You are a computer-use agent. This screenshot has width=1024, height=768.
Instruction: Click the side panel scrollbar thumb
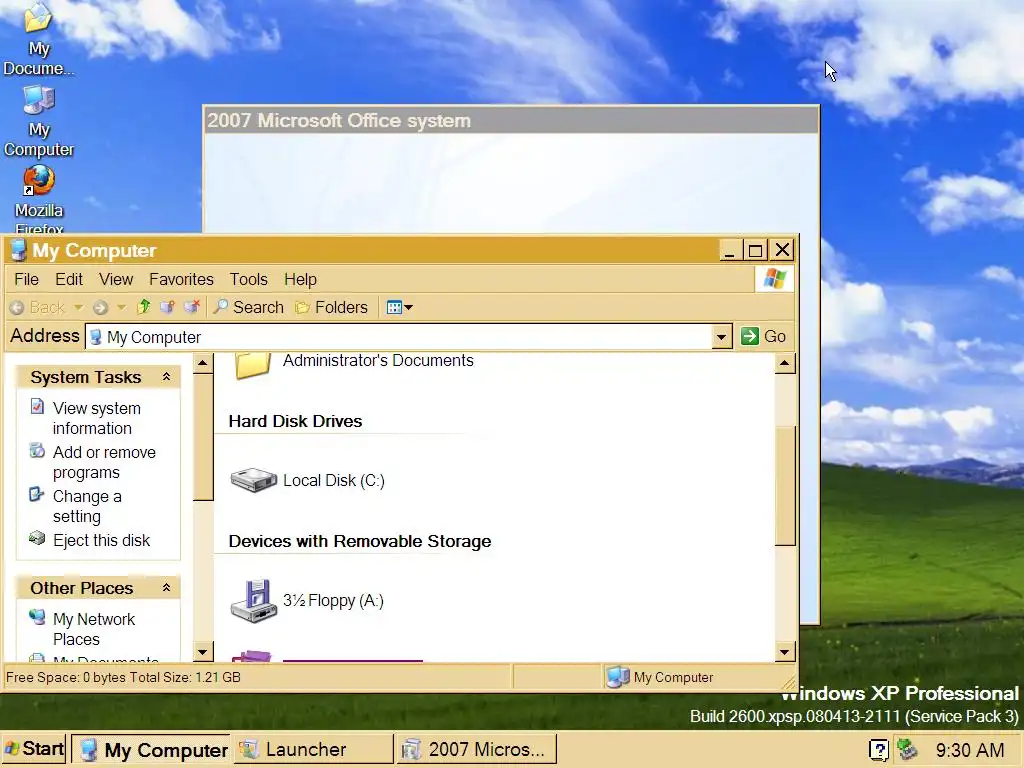203,438
